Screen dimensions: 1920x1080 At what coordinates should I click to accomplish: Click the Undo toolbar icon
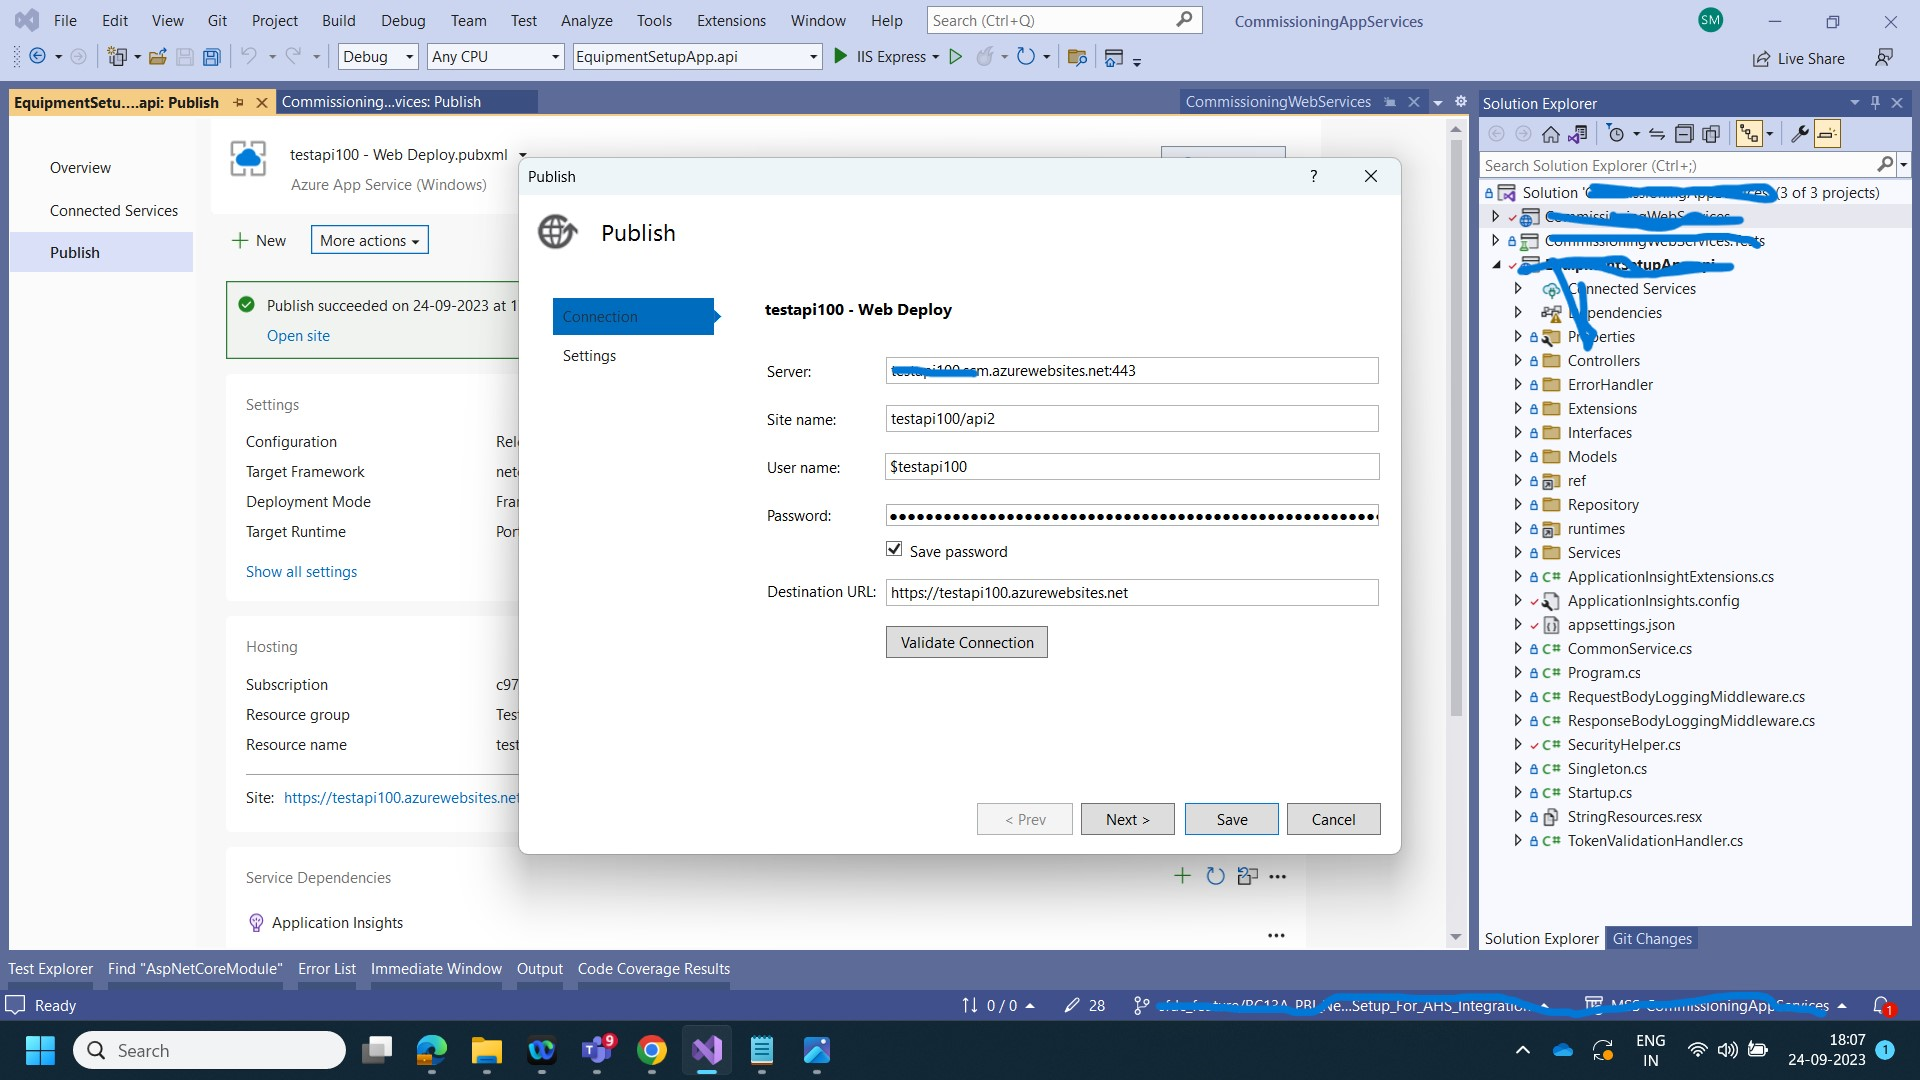[249, 57]
